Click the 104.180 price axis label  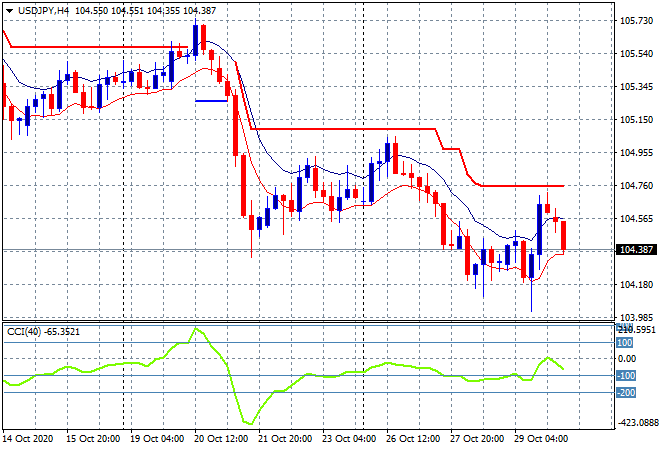coord(636,285)
